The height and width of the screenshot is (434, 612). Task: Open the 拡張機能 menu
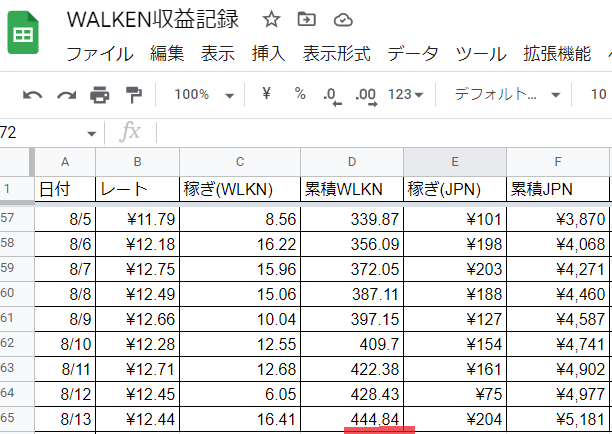coord(557,53)
